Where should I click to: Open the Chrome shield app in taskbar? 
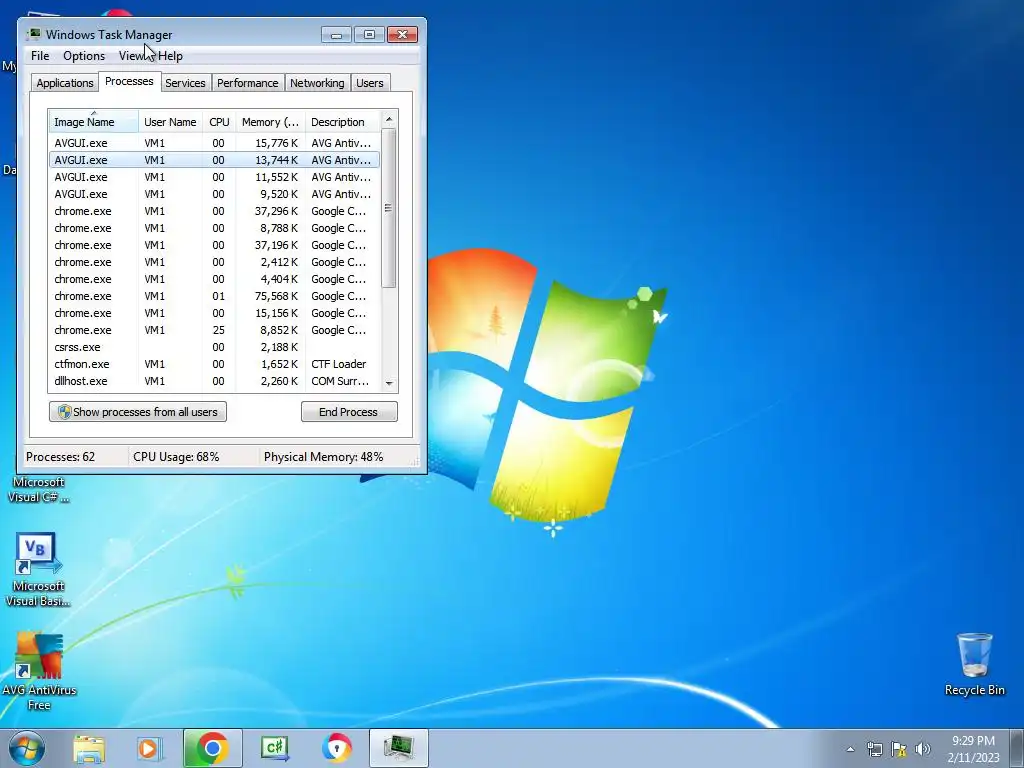pyautogui.click(x=336, y=748)
